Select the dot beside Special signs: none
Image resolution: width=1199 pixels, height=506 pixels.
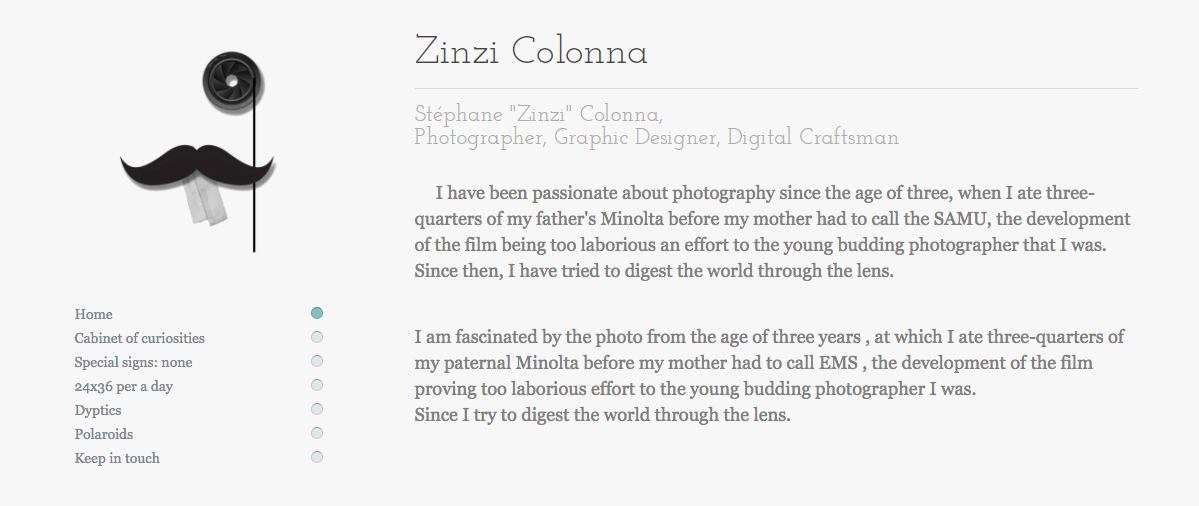click(317, 361)
